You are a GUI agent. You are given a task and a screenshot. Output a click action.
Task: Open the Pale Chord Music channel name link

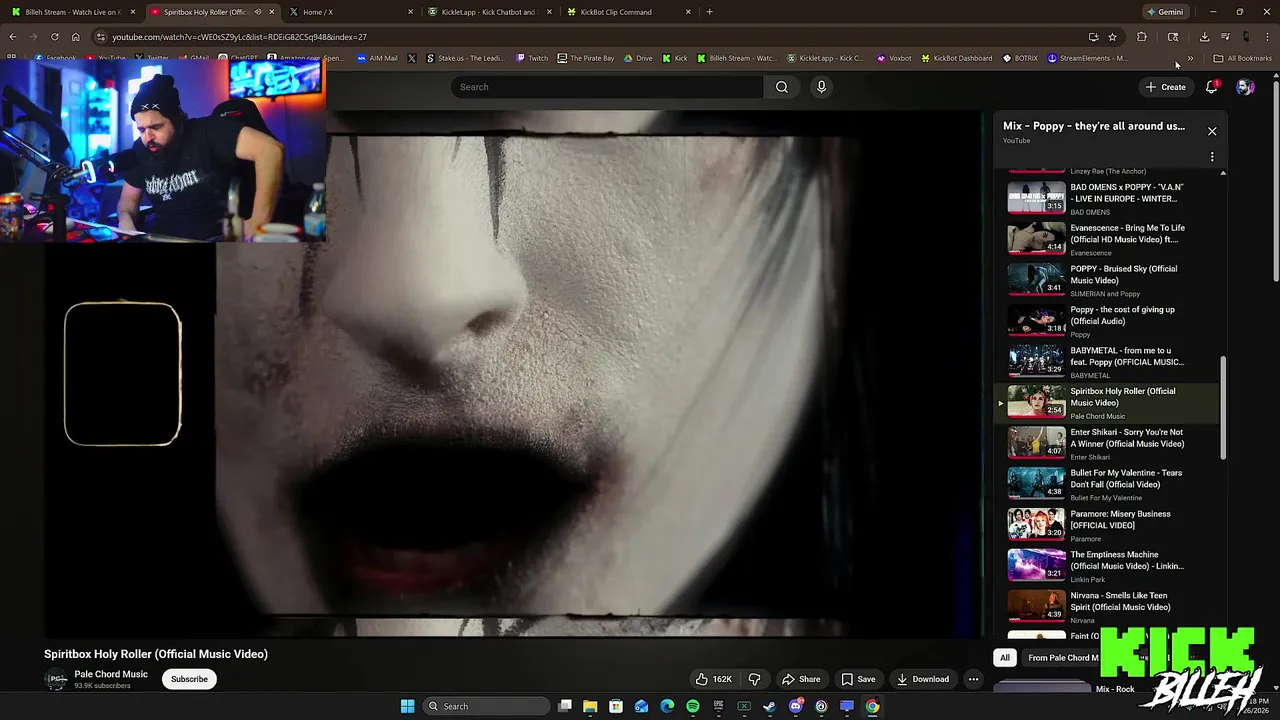111,674
